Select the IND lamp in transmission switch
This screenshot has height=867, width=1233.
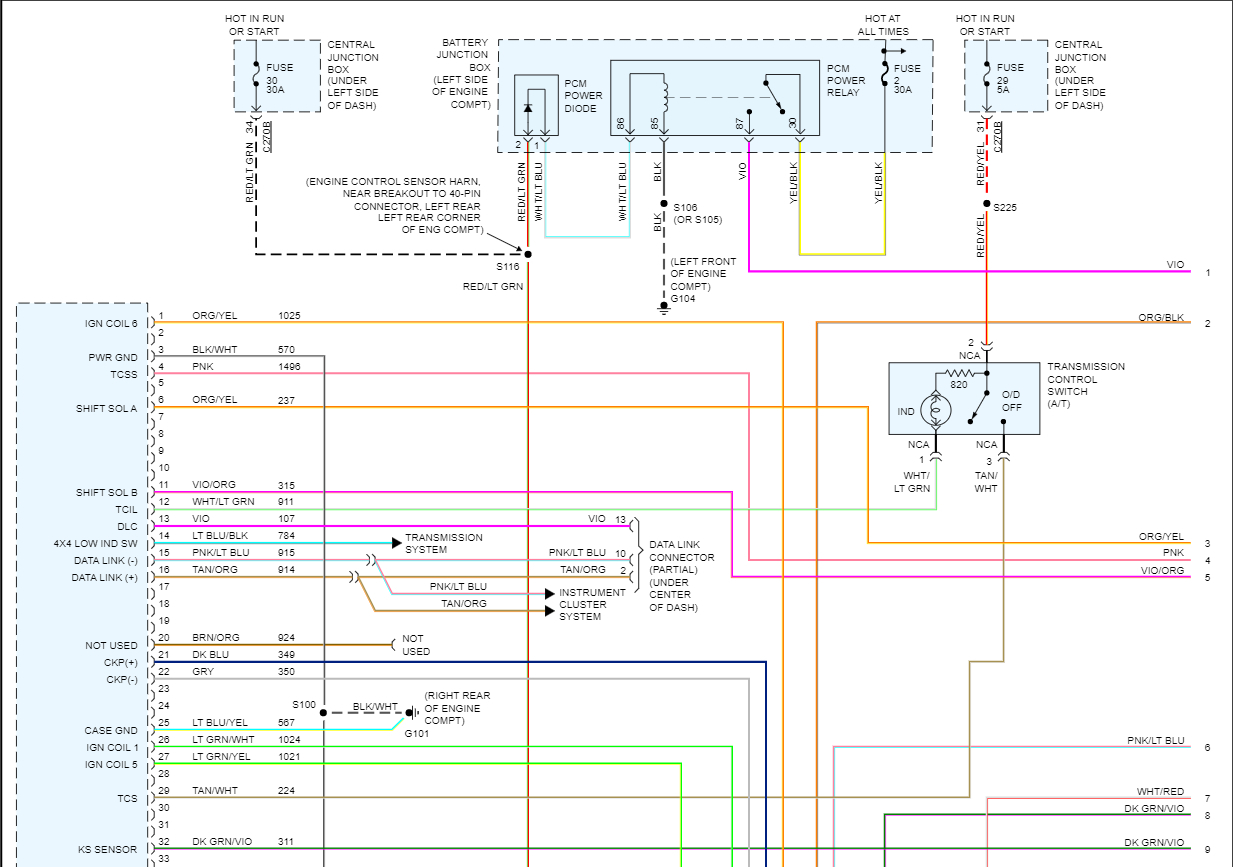click(x=937, y=410)
